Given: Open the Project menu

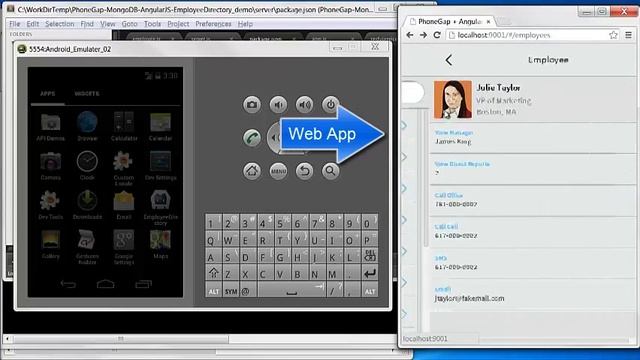Looking at the screenshot, I should click(178, 24).
